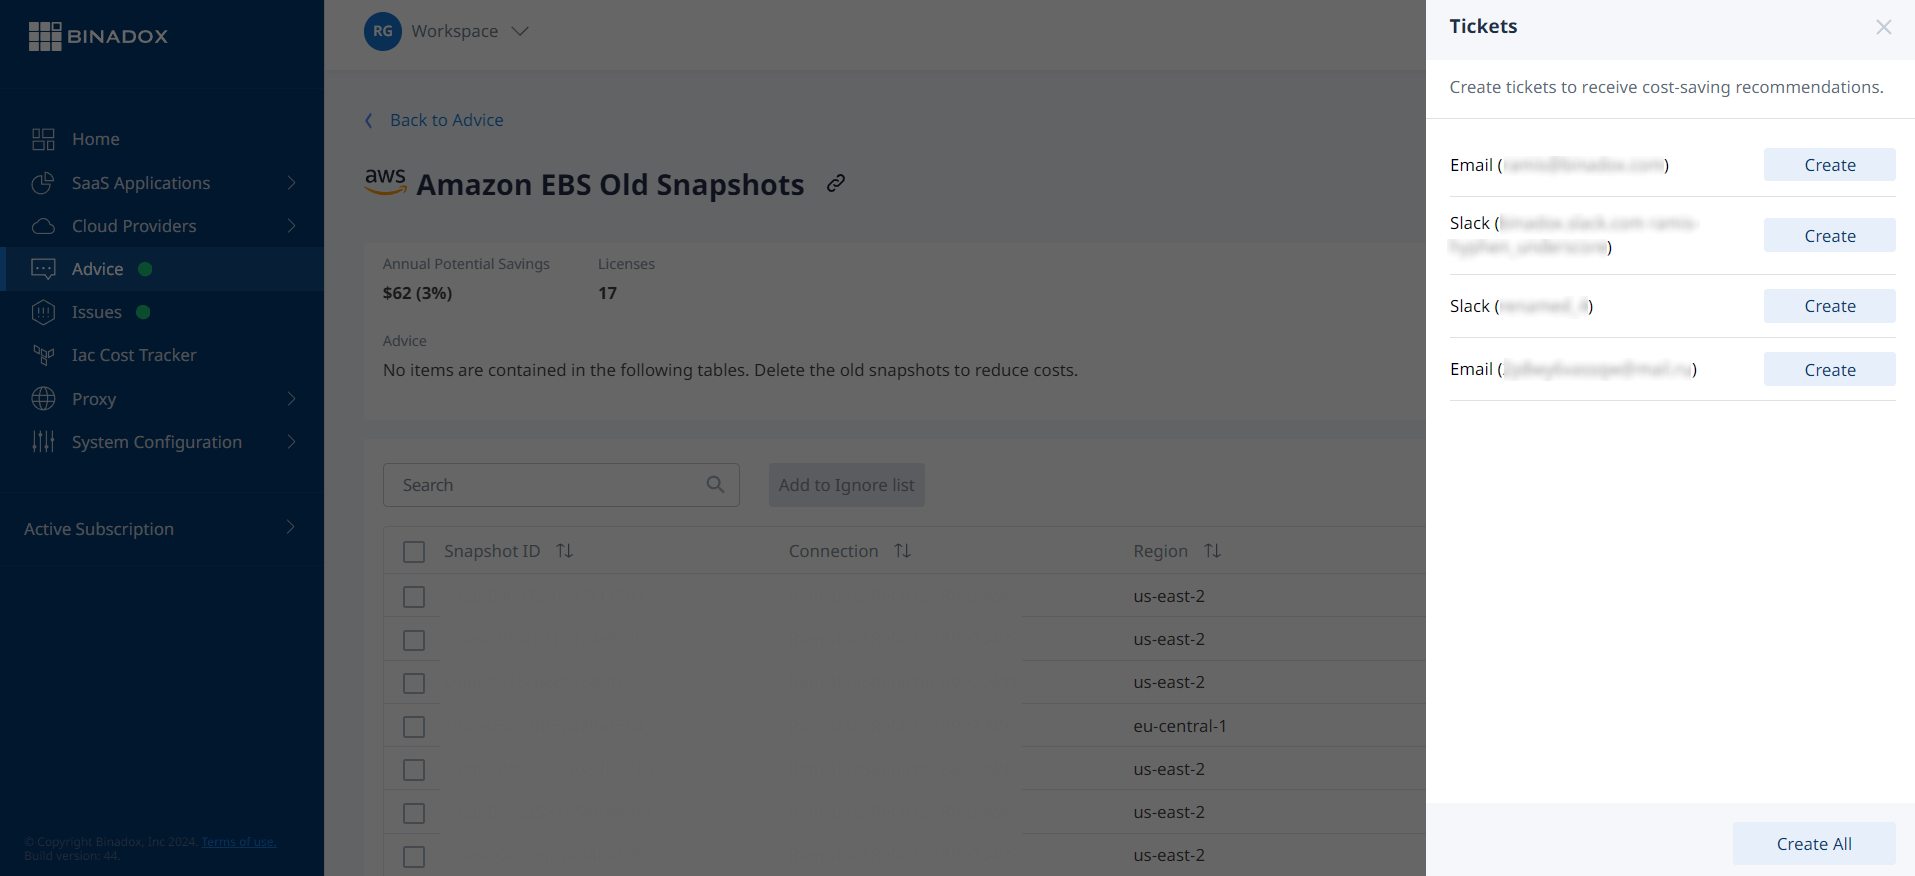This screenshot has height=876, width=1915.
Task: Expand System Configuration chevron
Action: [291, 441]
